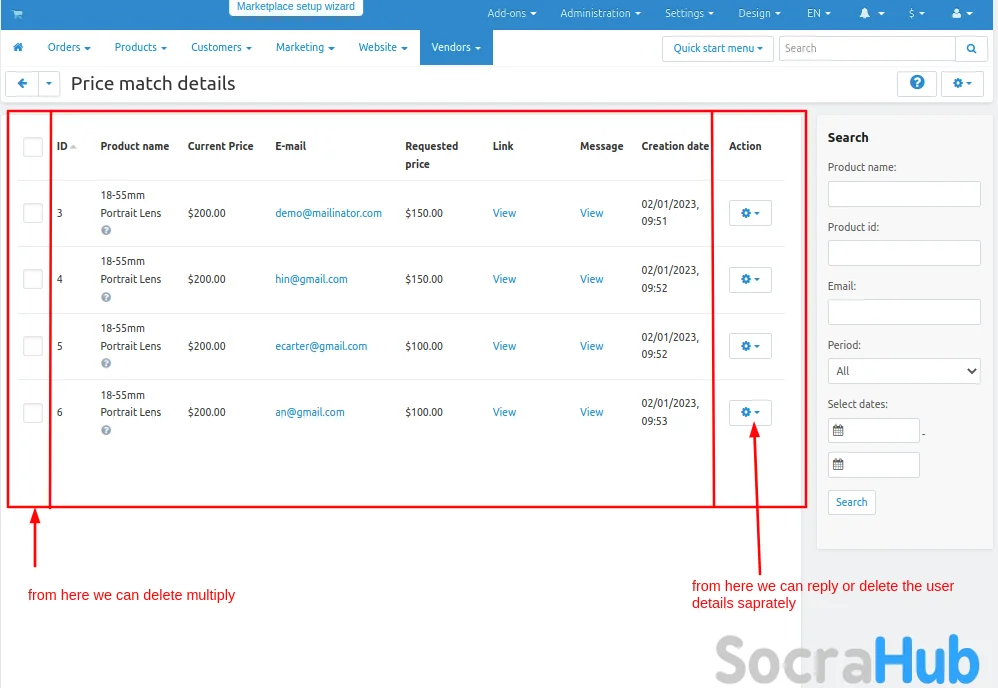Click the search magnifier icon button
This screenshot has height=688, width=998.
(x=971, y=48)
